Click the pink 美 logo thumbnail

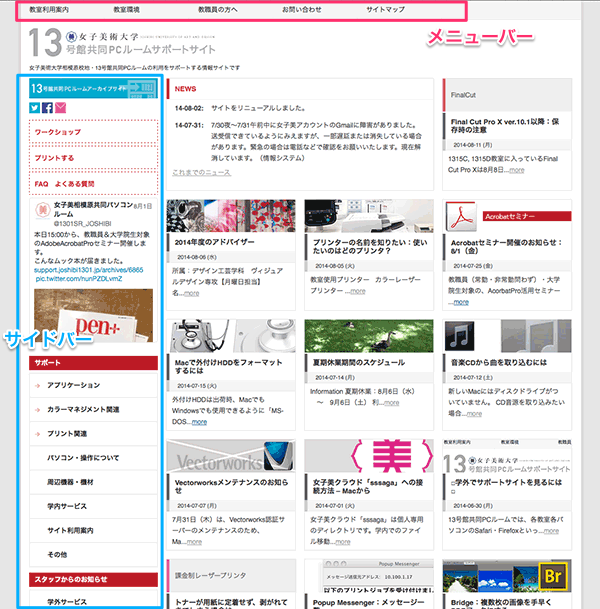point(369,456)
